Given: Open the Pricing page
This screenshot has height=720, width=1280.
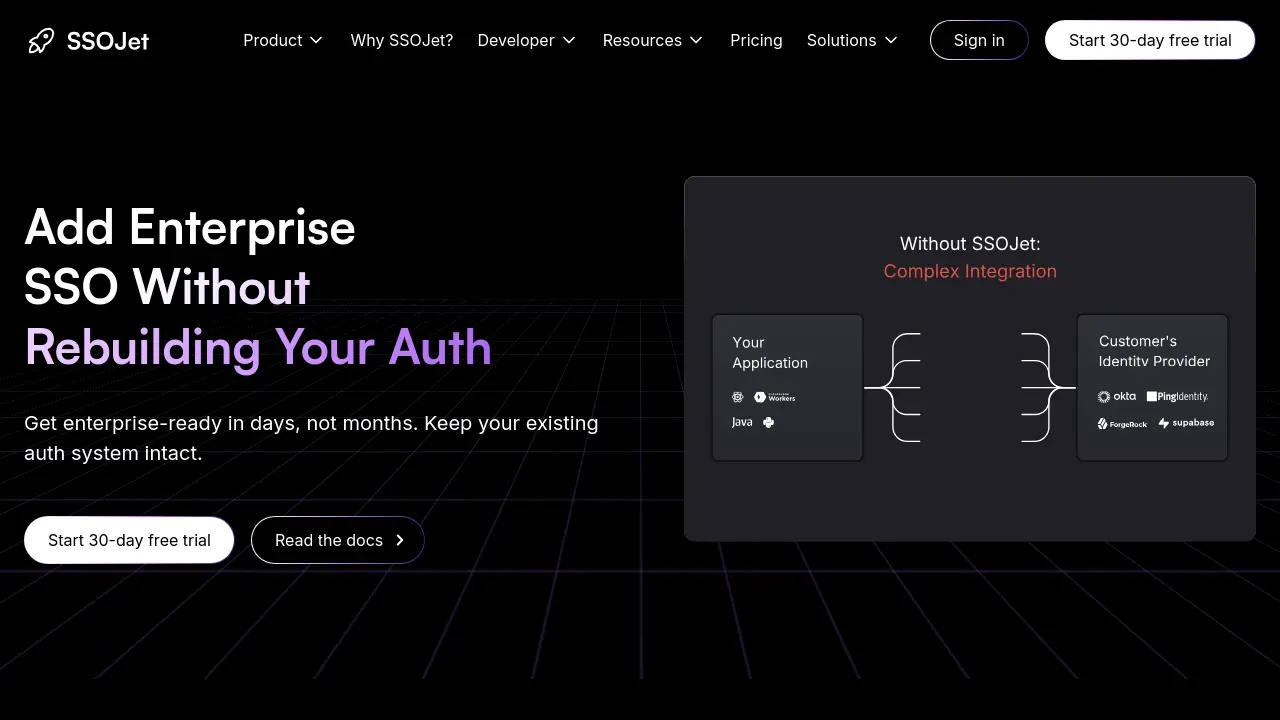Looking at the screenshot, I should (756, 40).
